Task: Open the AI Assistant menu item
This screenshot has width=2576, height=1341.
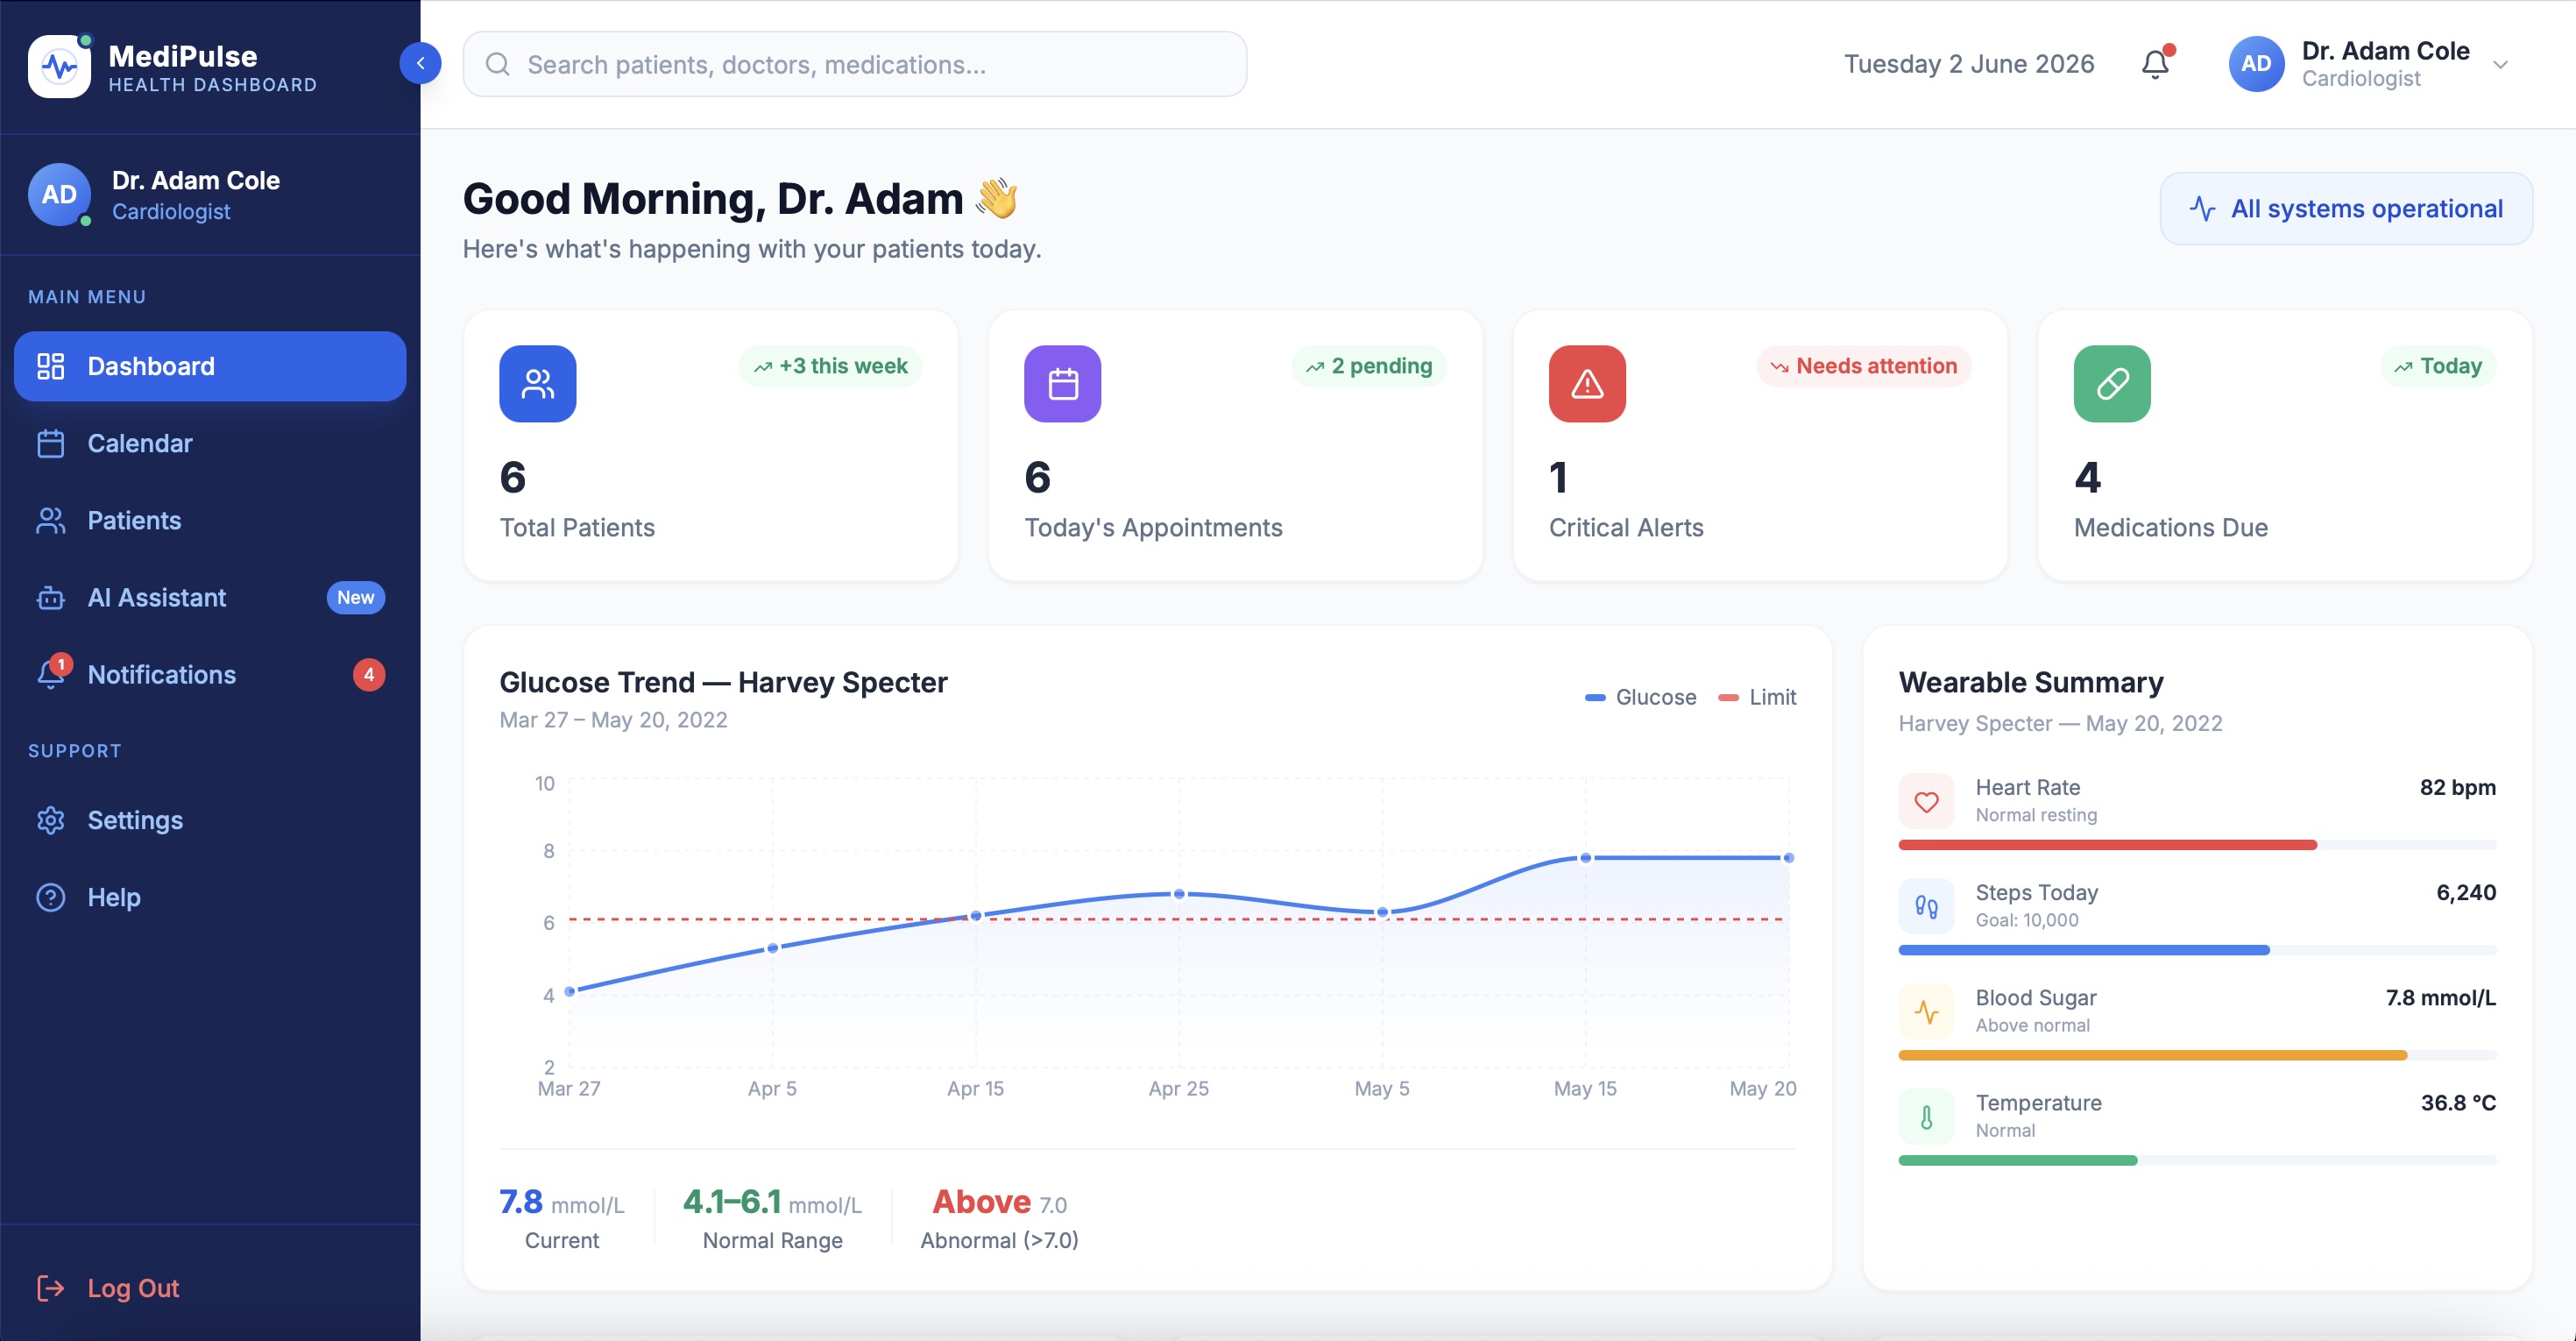Action: click(210, 597)
